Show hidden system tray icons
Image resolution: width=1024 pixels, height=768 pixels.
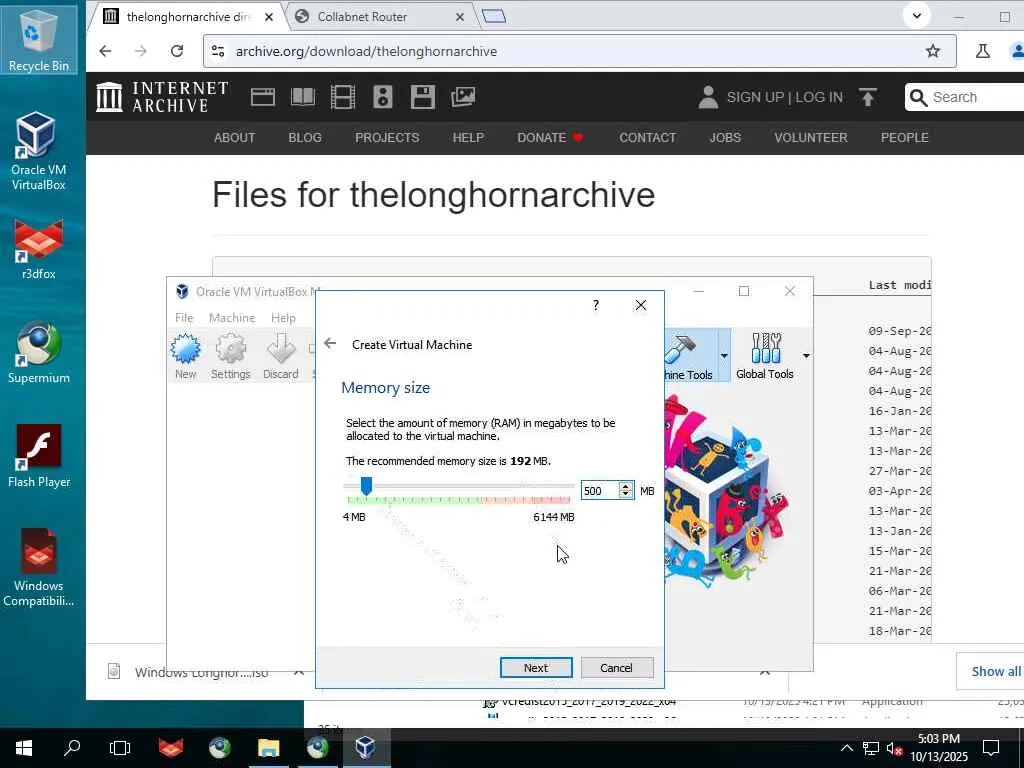[x=846, y=748]
